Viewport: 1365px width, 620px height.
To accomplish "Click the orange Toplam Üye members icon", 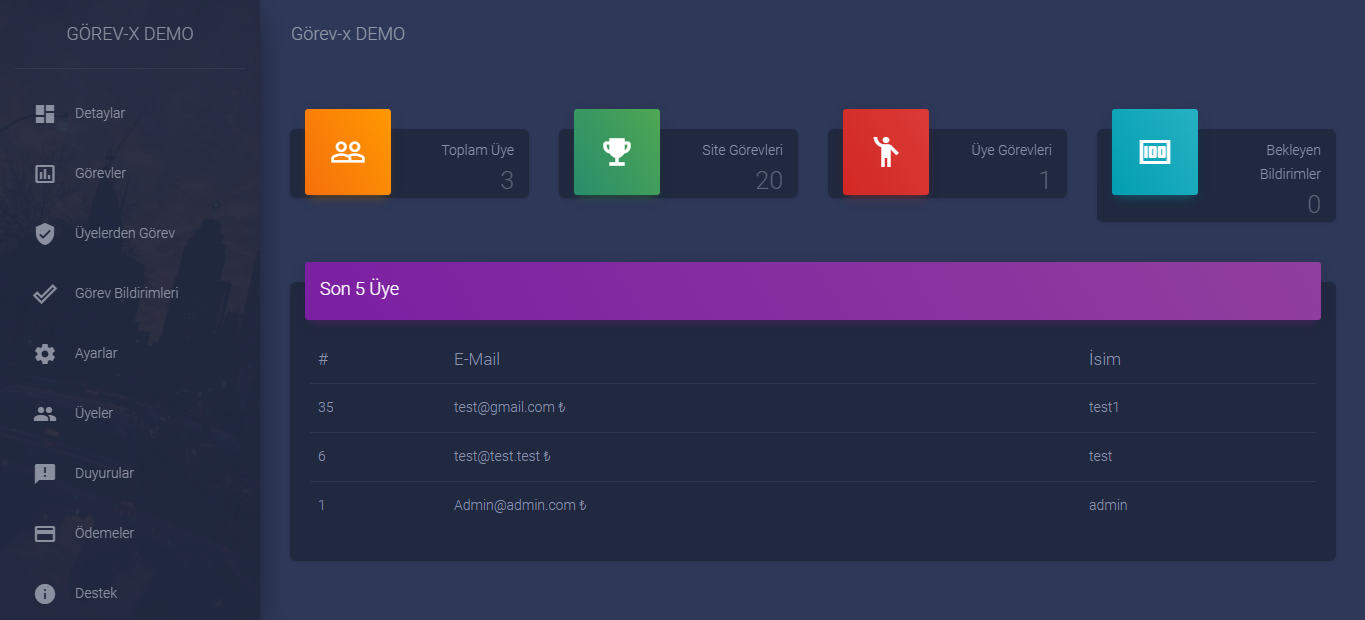I will [348, 152].
